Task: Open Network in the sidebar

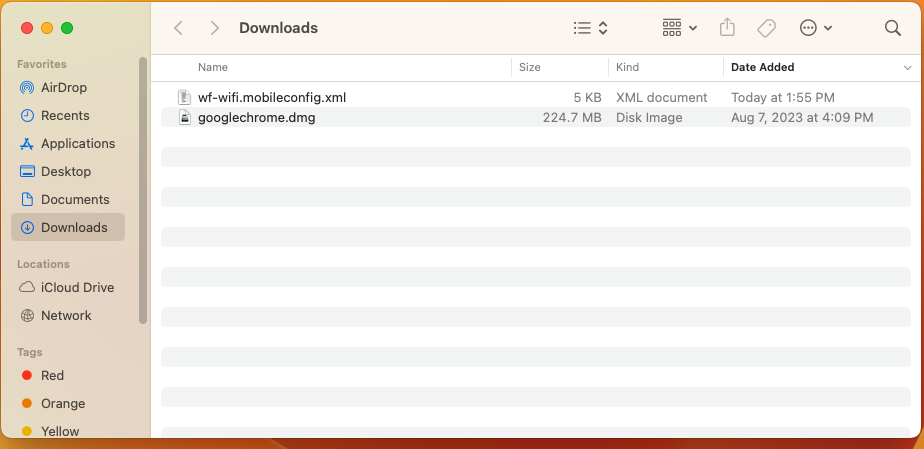Action: tap(68, 316)
